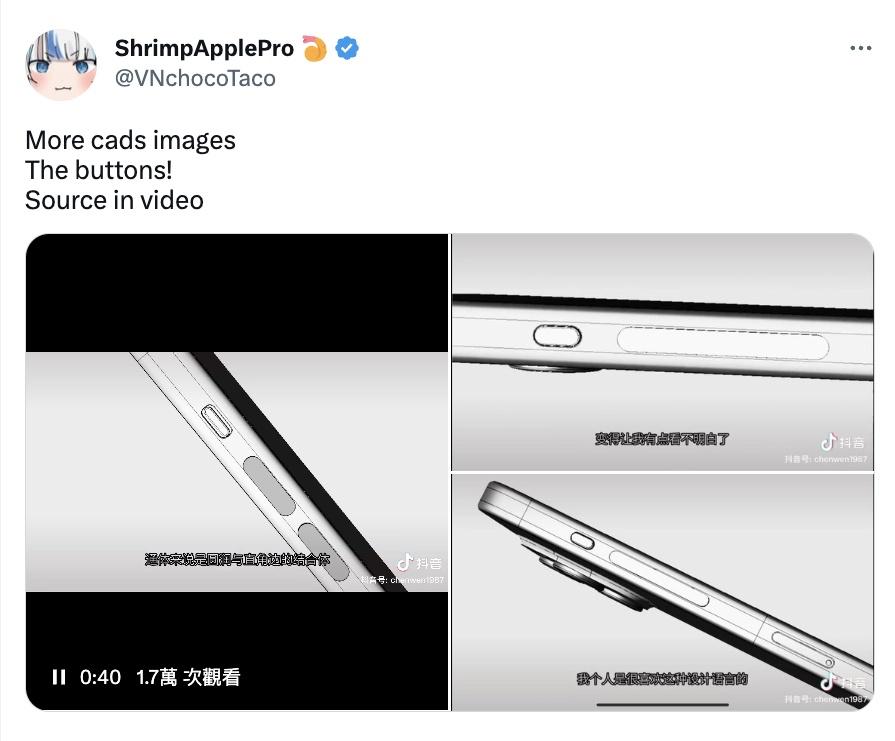Open the ShrimpApplePro display name link
The image size is (895, 741).
pos(204,48)
